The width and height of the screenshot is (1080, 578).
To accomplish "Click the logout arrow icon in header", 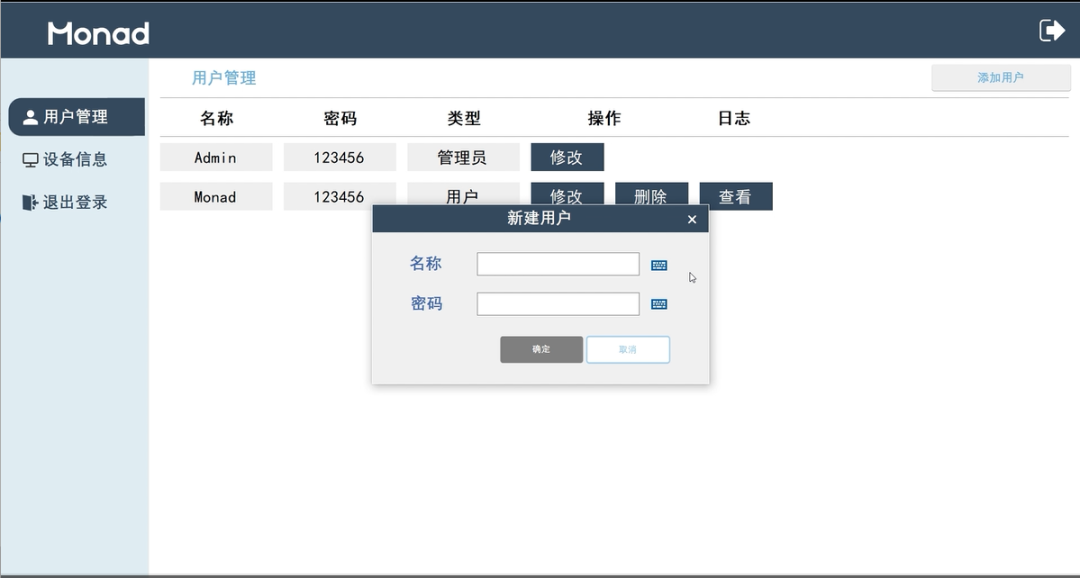I will (1052, 30).
